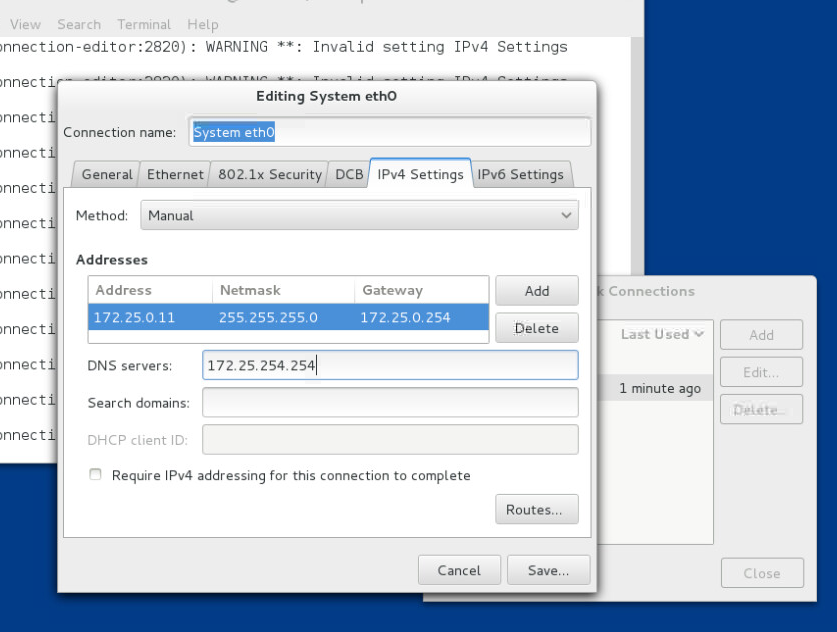Image resolution: width=837 pixels, height=632 pixels.
Task: Click Delete in Network Connections window
Action: coord(761,409)
